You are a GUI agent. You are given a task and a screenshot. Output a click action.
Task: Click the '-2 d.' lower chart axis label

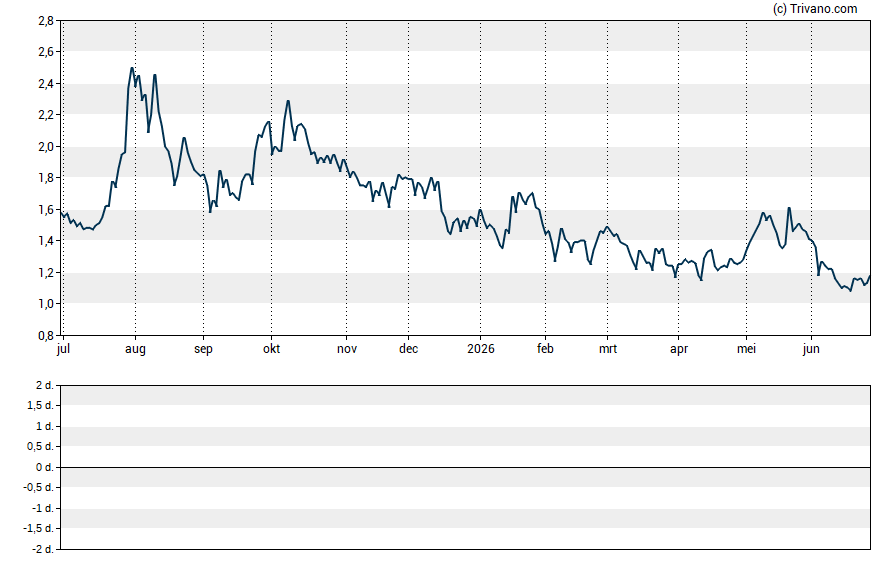pyautogui.click(x=42, y=549)
